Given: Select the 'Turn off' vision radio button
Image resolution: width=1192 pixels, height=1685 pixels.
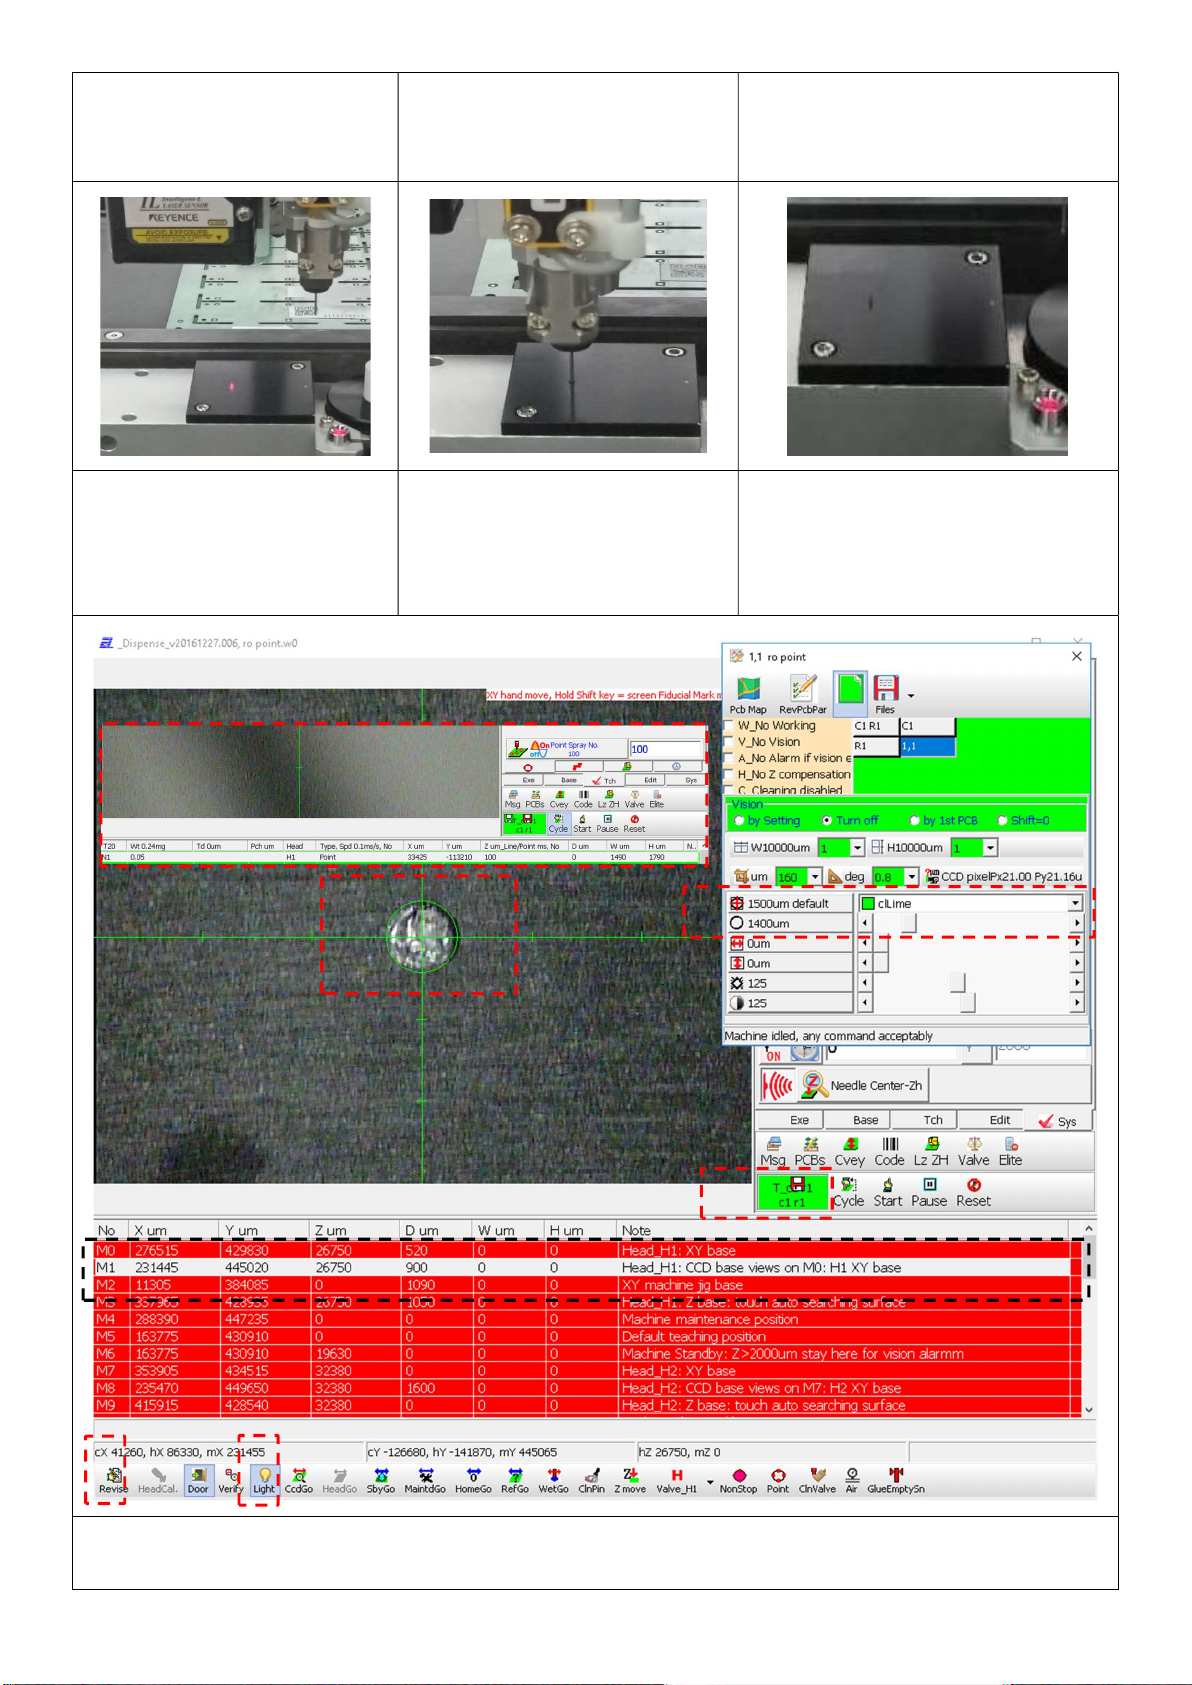Looking at the screenshot, I should click(827, 820).
